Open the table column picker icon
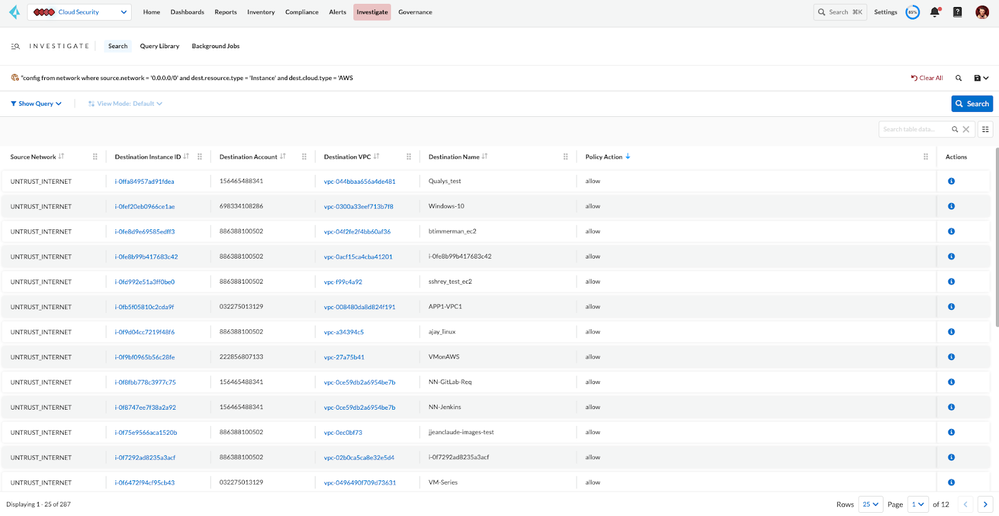Image resolution: width=999 pixels, height=516 pixels. point(985,129)
